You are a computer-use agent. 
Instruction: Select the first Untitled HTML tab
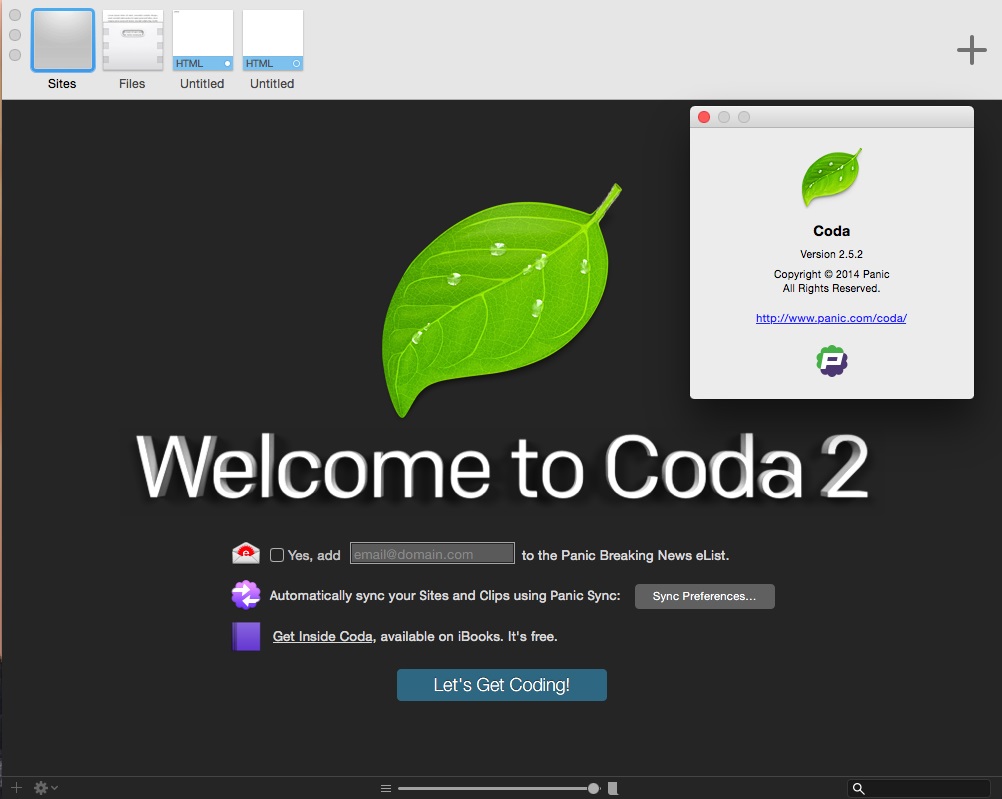[x=203, y=40]
